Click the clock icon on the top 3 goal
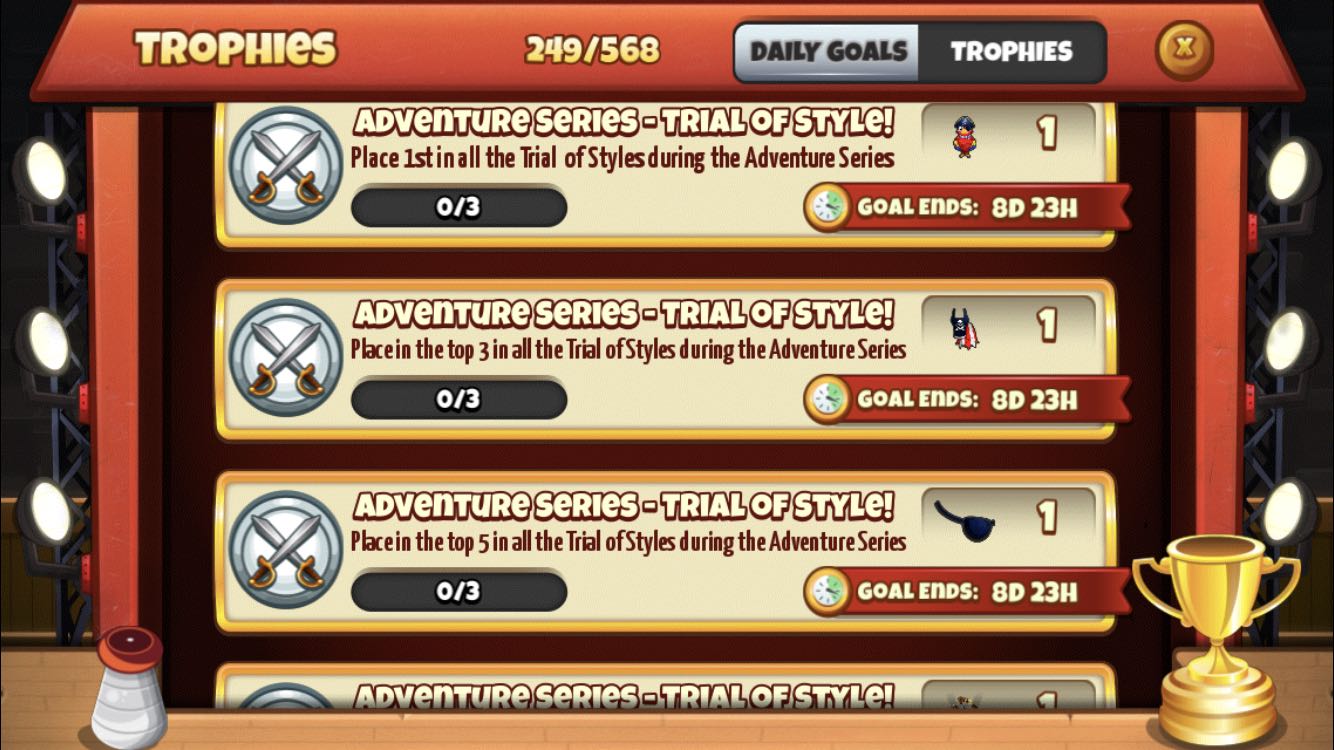Screen dimensions: 1334x750 828,399
